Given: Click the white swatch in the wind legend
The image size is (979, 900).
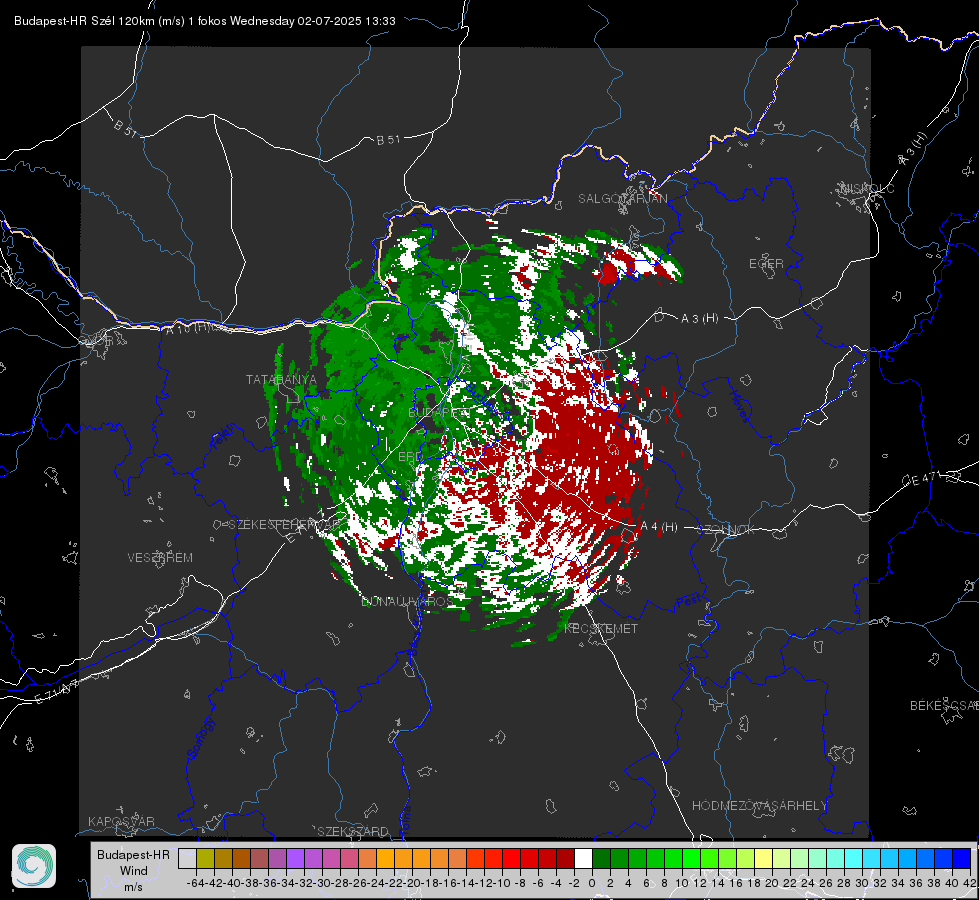Looking at the screenshot, I should (583, 859).
